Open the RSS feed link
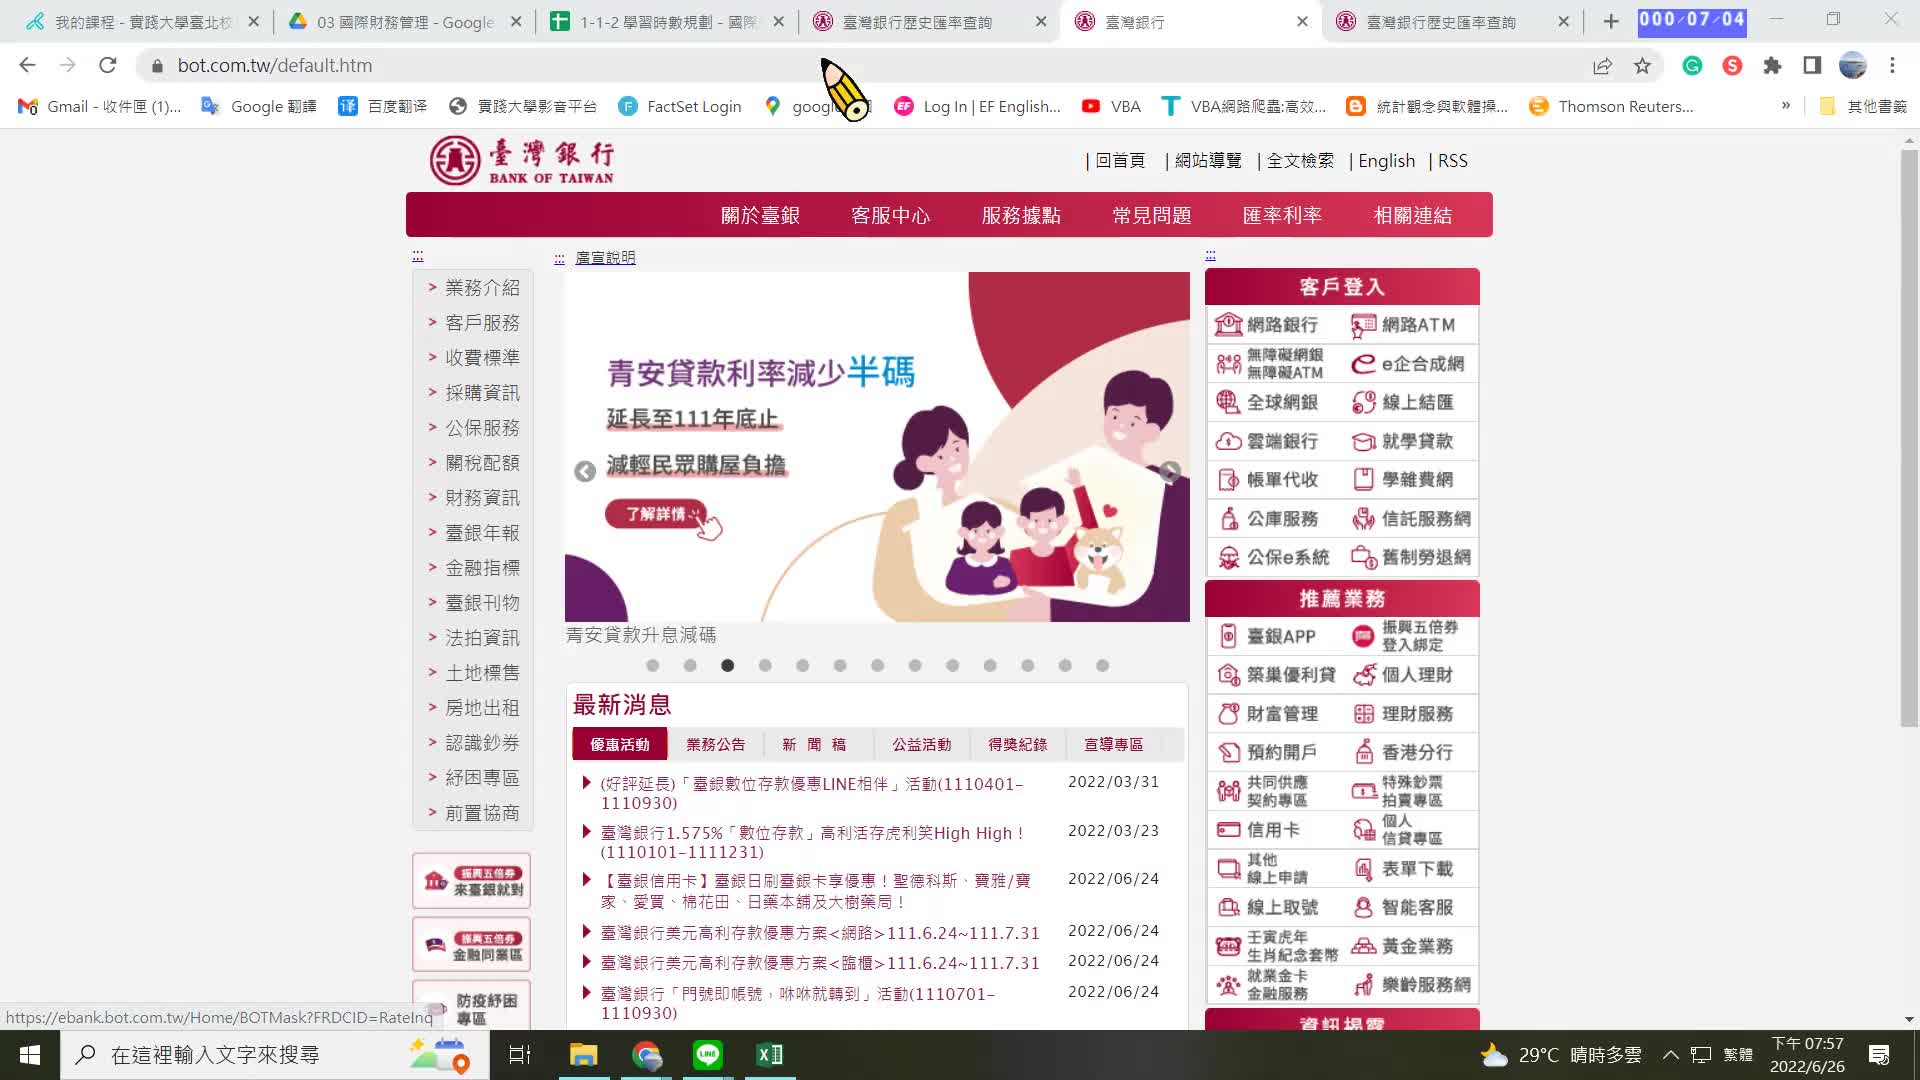The height and width of the screenshot is (1080, 1920). tap(1453, 161)
